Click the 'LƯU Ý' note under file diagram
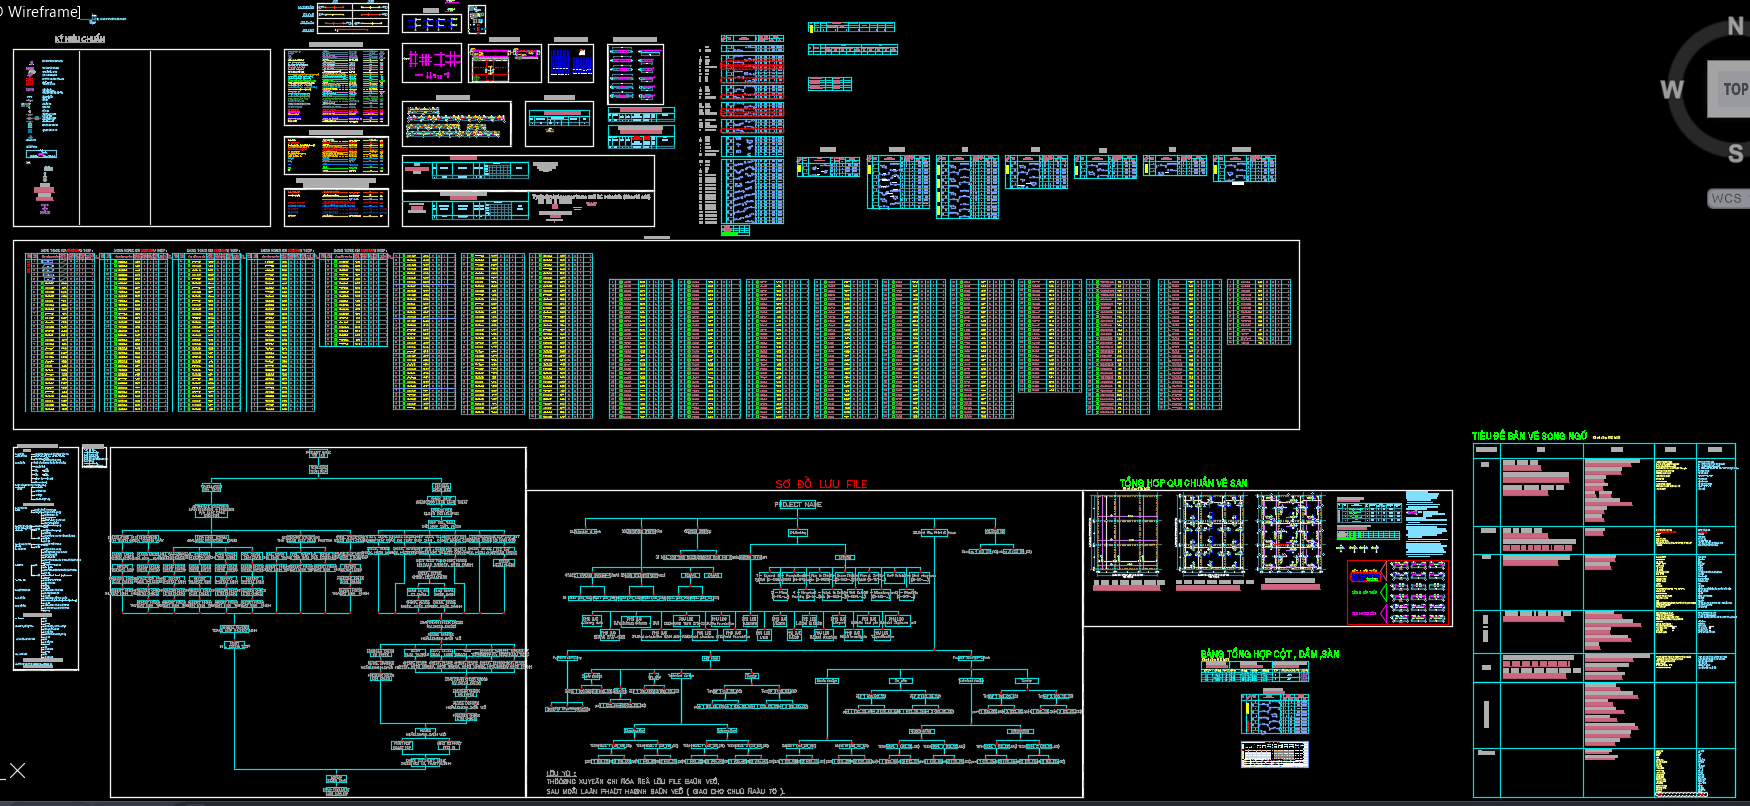The width and height of the screenshot is (1750, 806). [x=560, y=774]
